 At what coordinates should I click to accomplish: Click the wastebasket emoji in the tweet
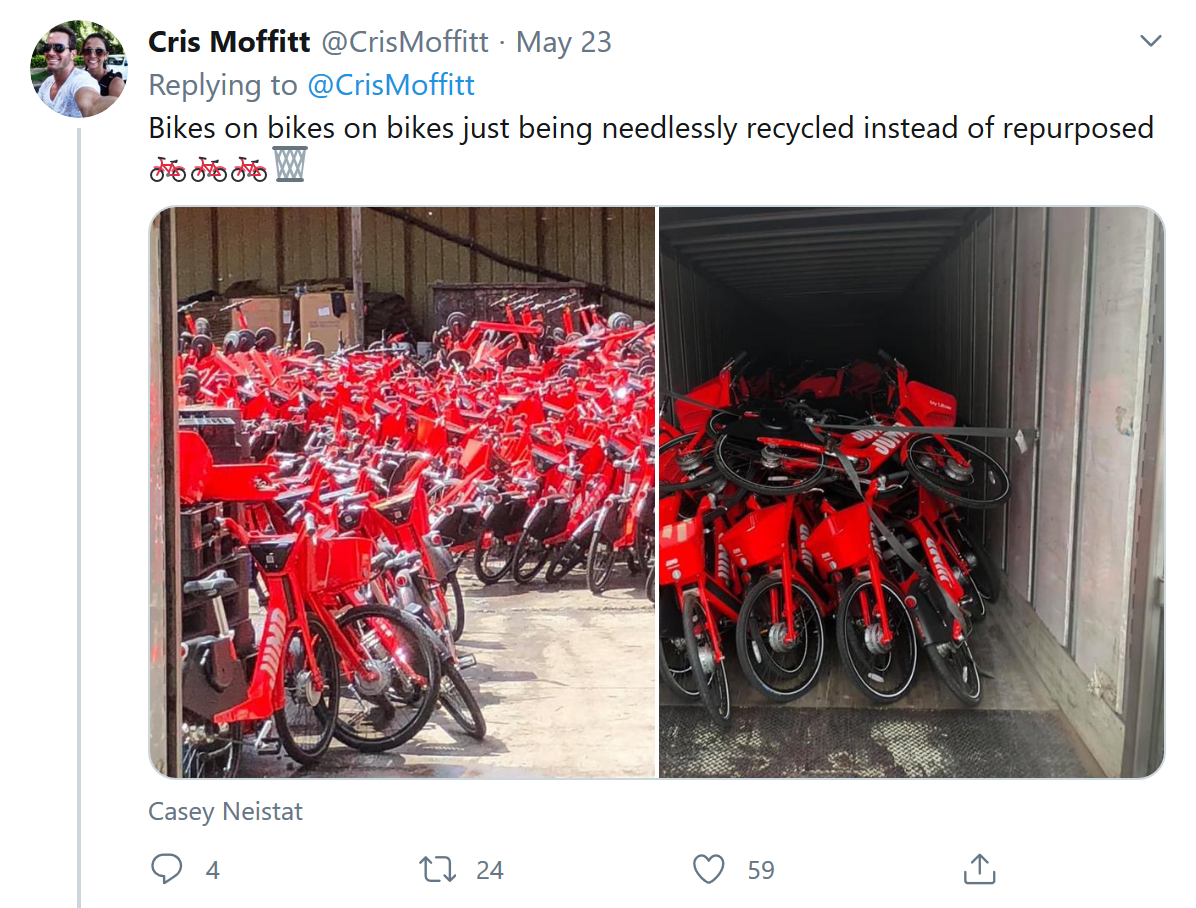[289, 165]
